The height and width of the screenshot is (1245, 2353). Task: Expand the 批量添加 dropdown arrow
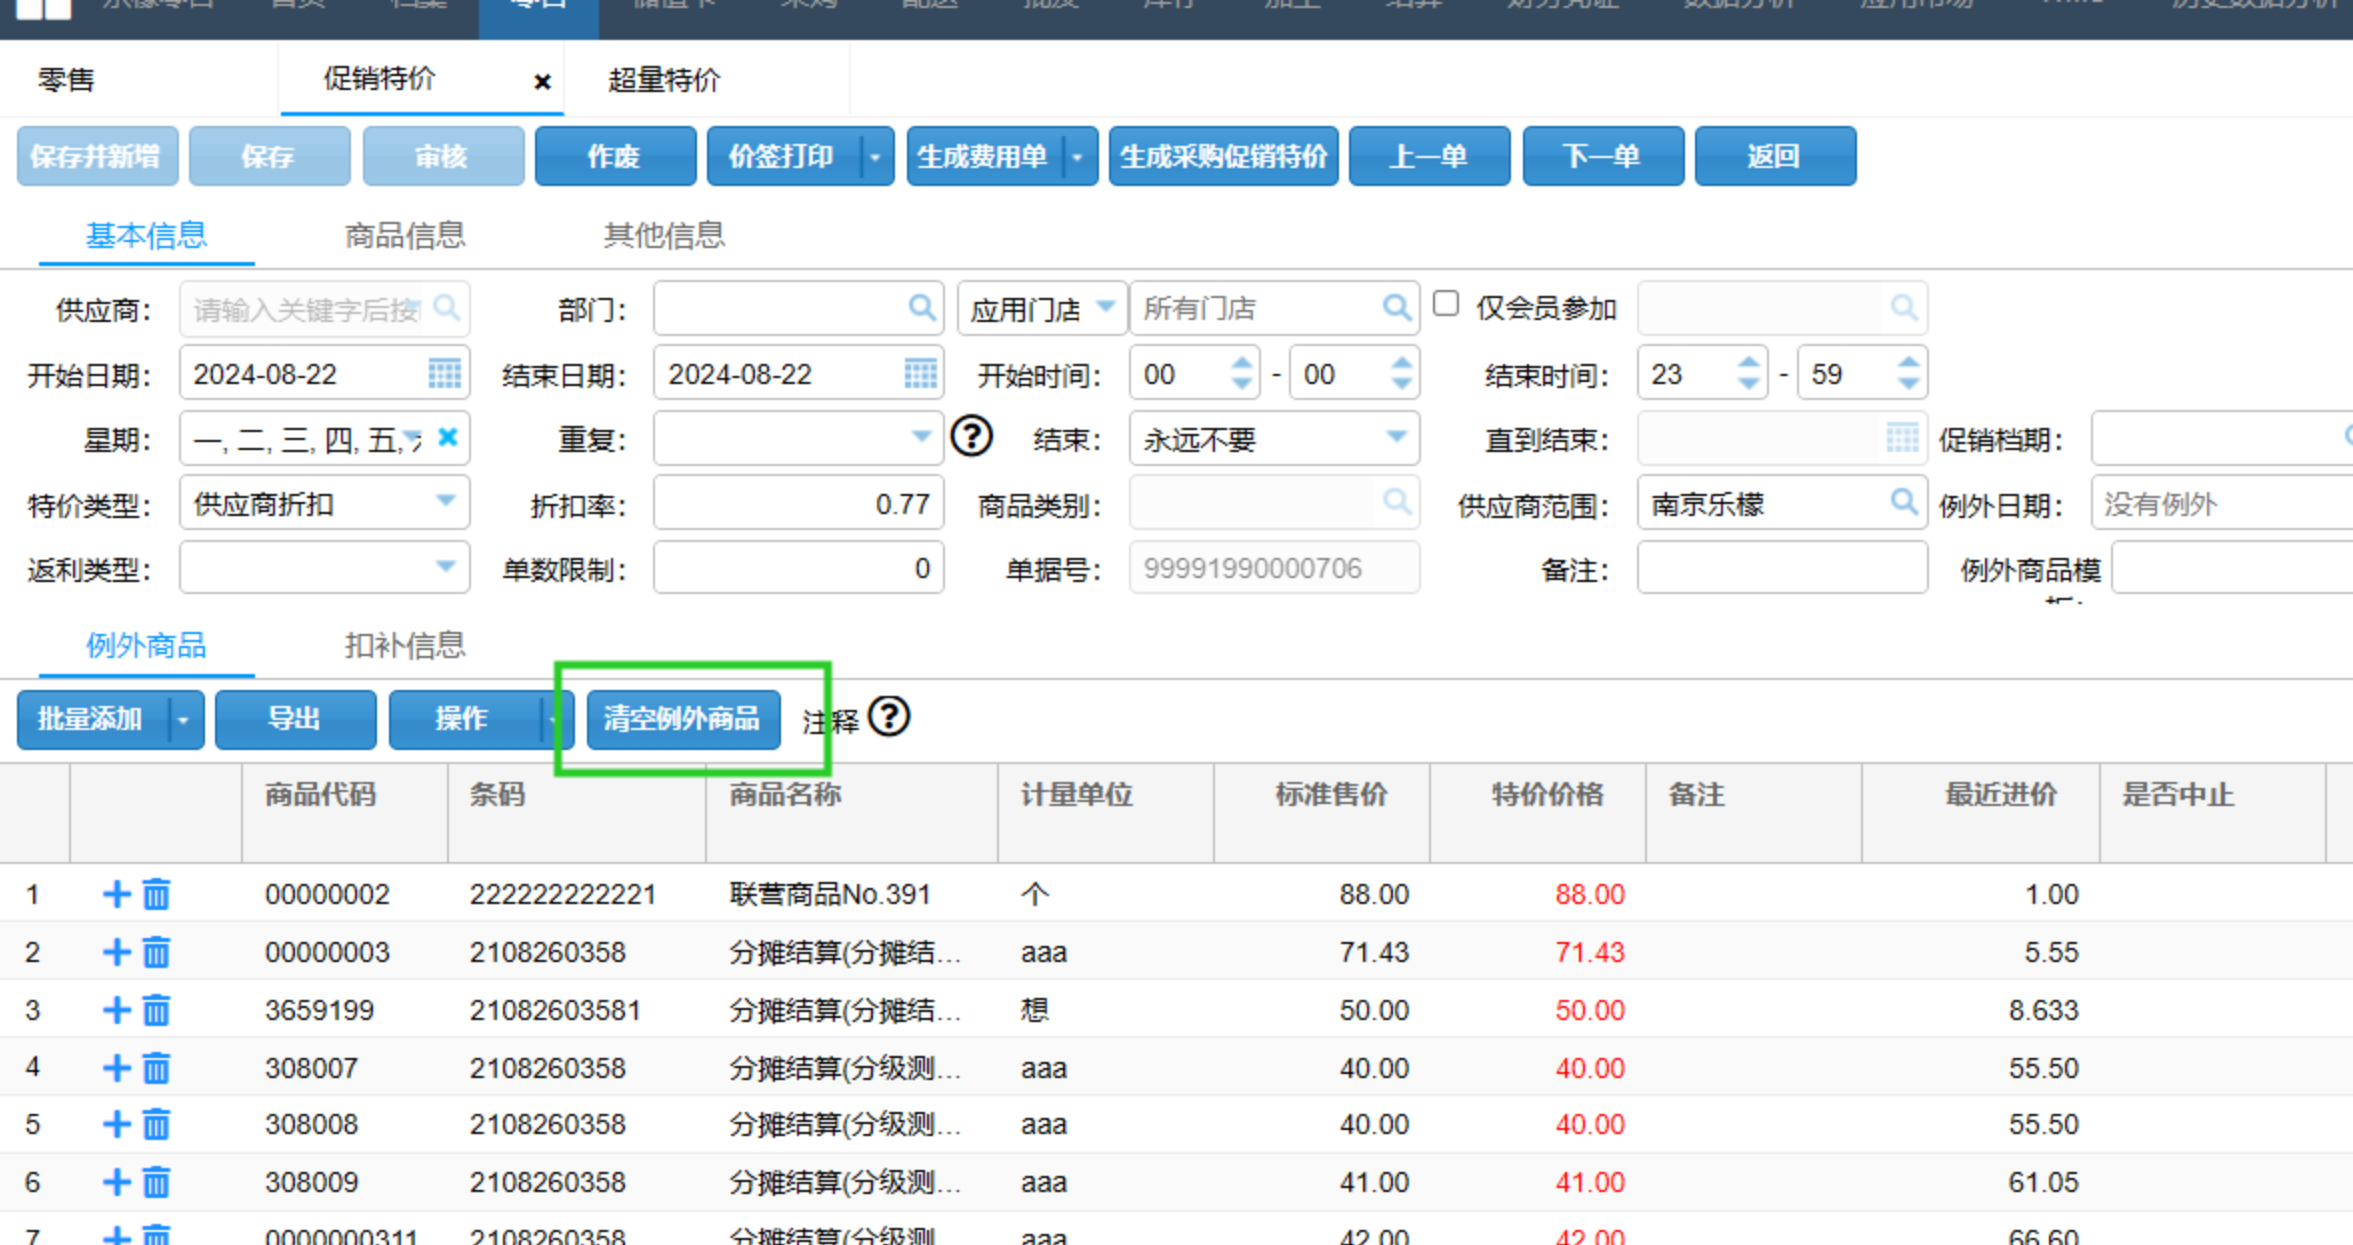[x=184, y=720]
